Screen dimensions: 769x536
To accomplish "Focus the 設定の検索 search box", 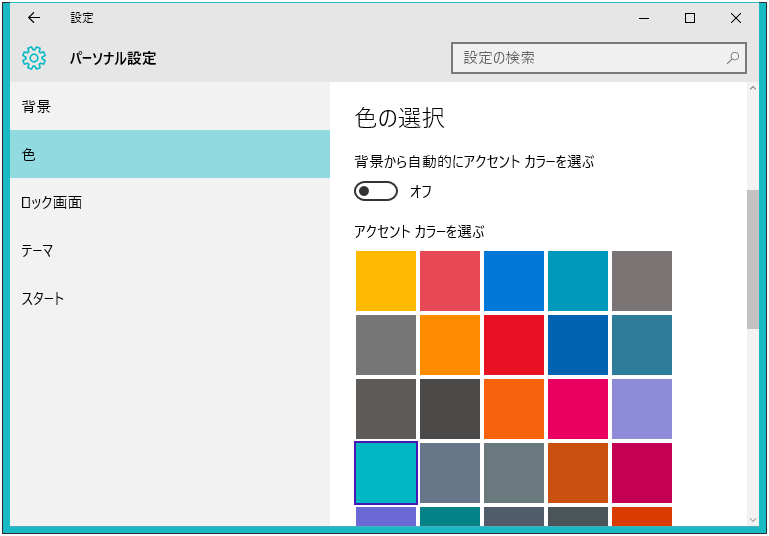I will click(x=599, y=58).
